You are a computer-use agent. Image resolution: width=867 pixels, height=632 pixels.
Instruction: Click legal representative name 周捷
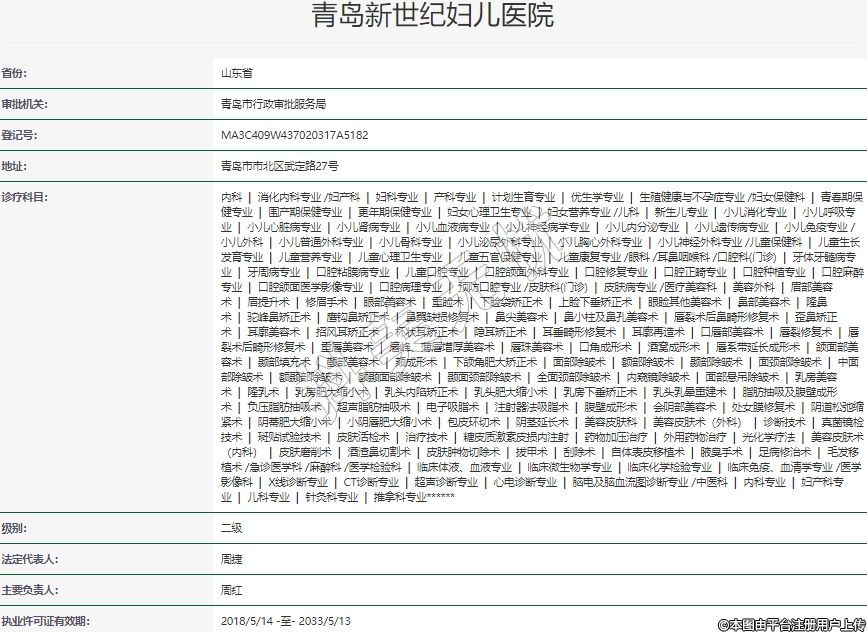click(231, 559)
